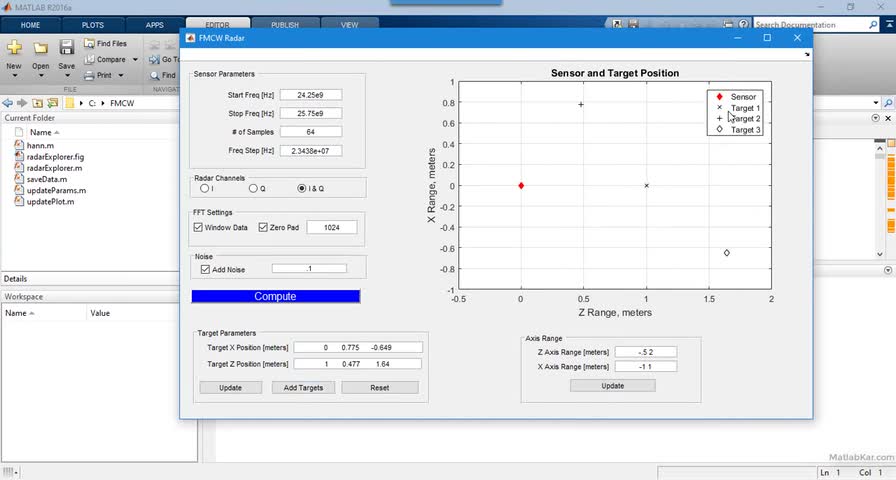Switch to the PUBLISH tab
The image size is (896, 480).
click(285, 25)
